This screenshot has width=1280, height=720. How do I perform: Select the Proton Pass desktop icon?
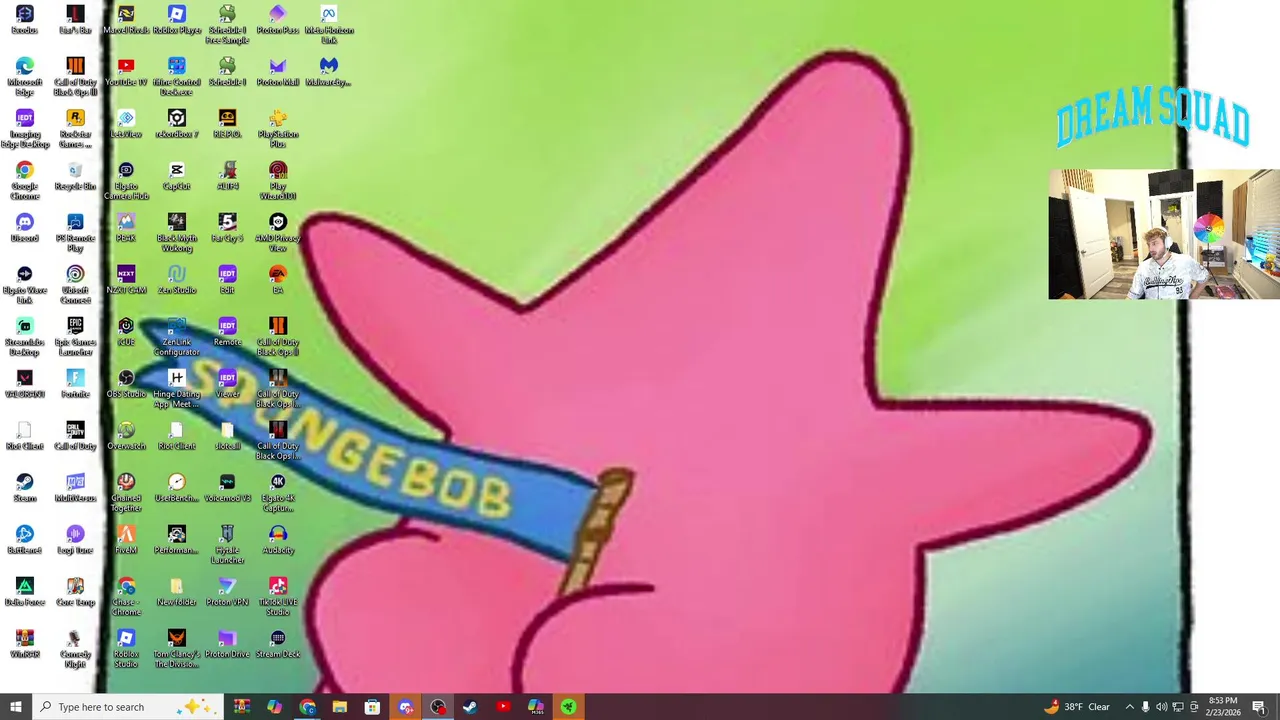278,20
